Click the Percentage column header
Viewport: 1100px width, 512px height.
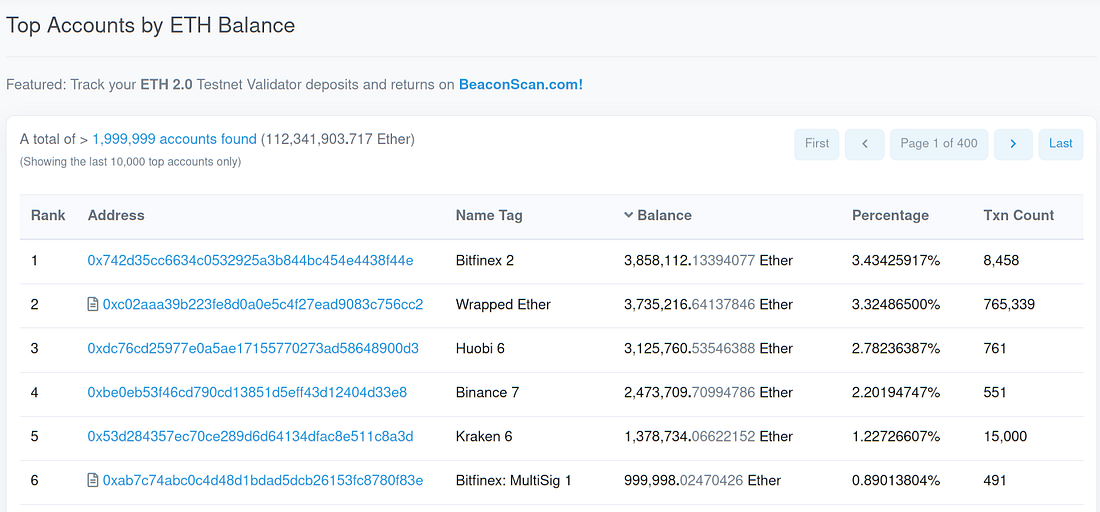(890, 215)
